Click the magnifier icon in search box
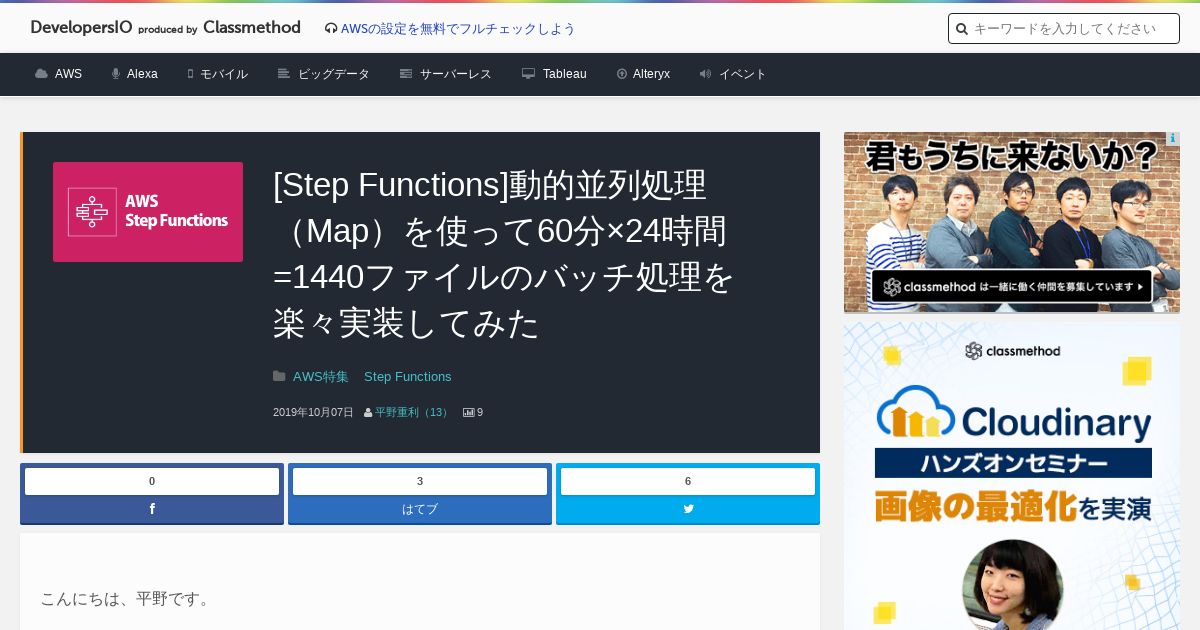The width and height of the screenshot is (1200, 630). pos(962,29)
